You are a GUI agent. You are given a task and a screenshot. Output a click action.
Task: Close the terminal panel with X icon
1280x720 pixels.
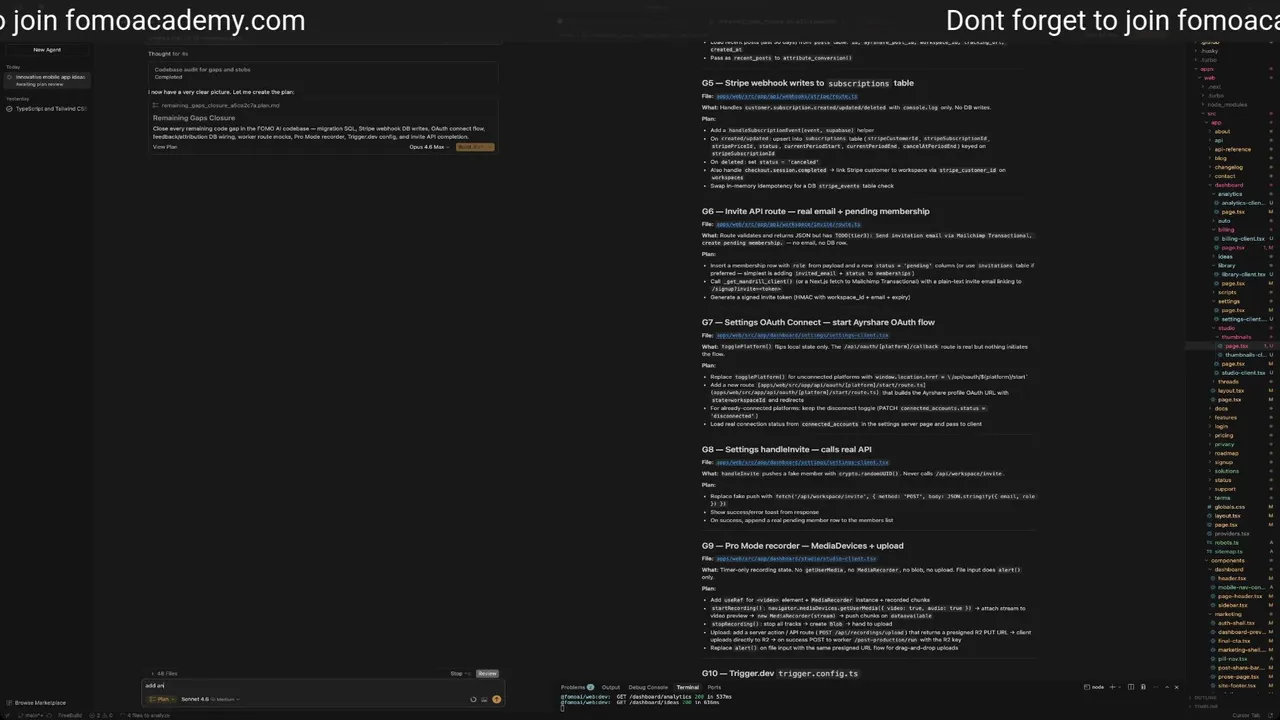click(1176, 687)
